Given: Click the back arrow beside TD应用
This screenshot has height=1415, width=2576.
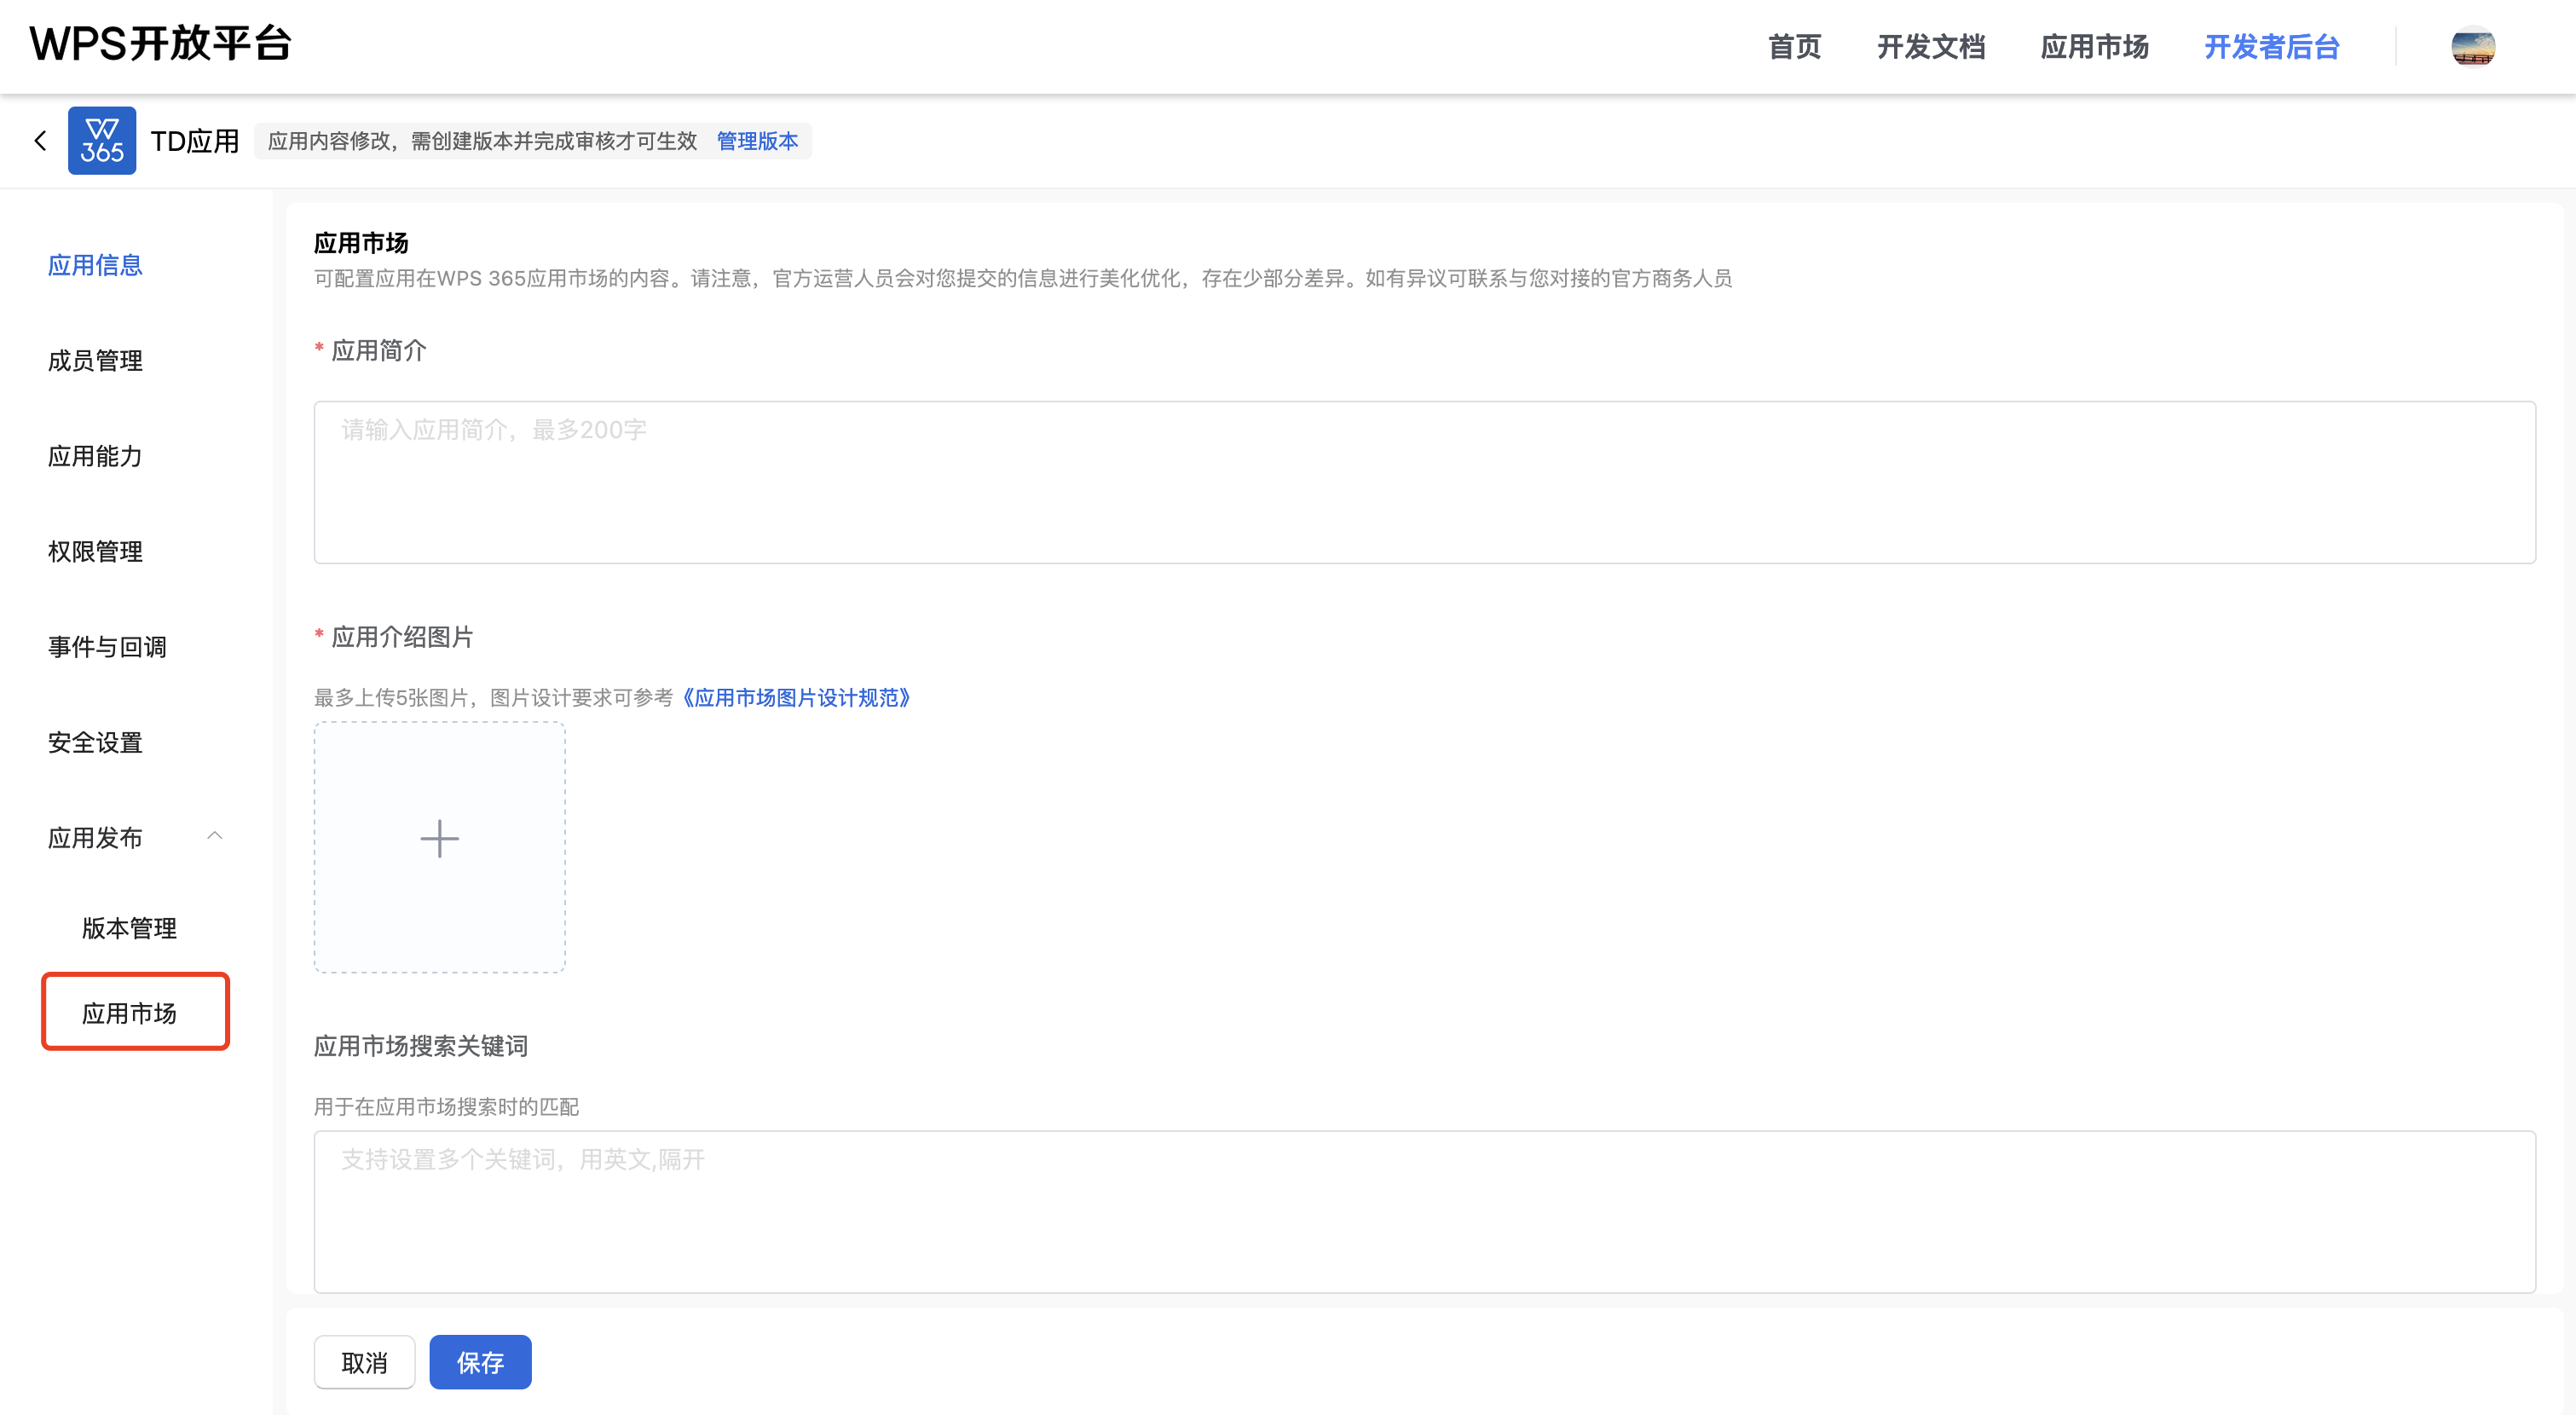Looking at the screenshot, I should [x=40, y=141].
